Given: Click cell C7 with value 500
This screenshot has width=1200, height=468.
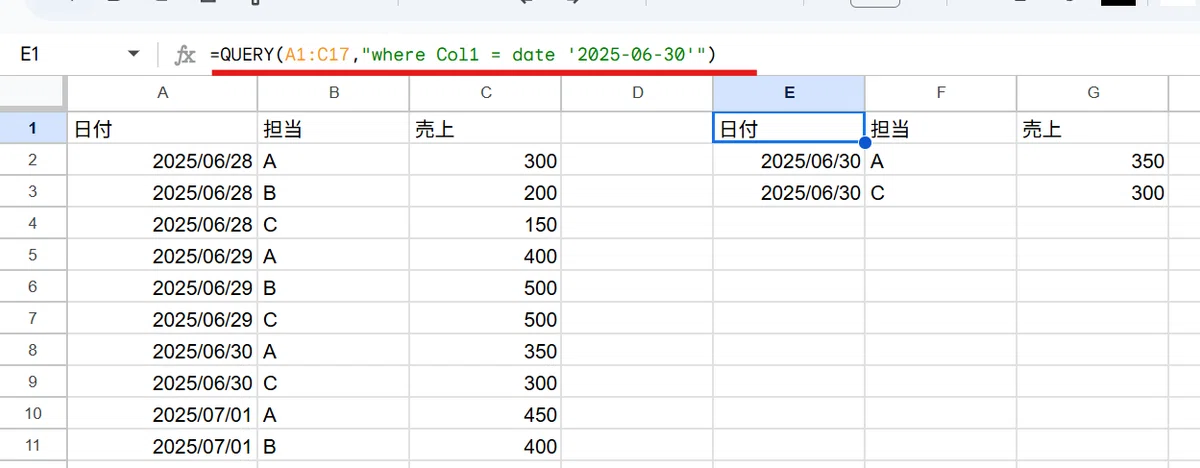Looking at the screenshot, I should 485,320.
